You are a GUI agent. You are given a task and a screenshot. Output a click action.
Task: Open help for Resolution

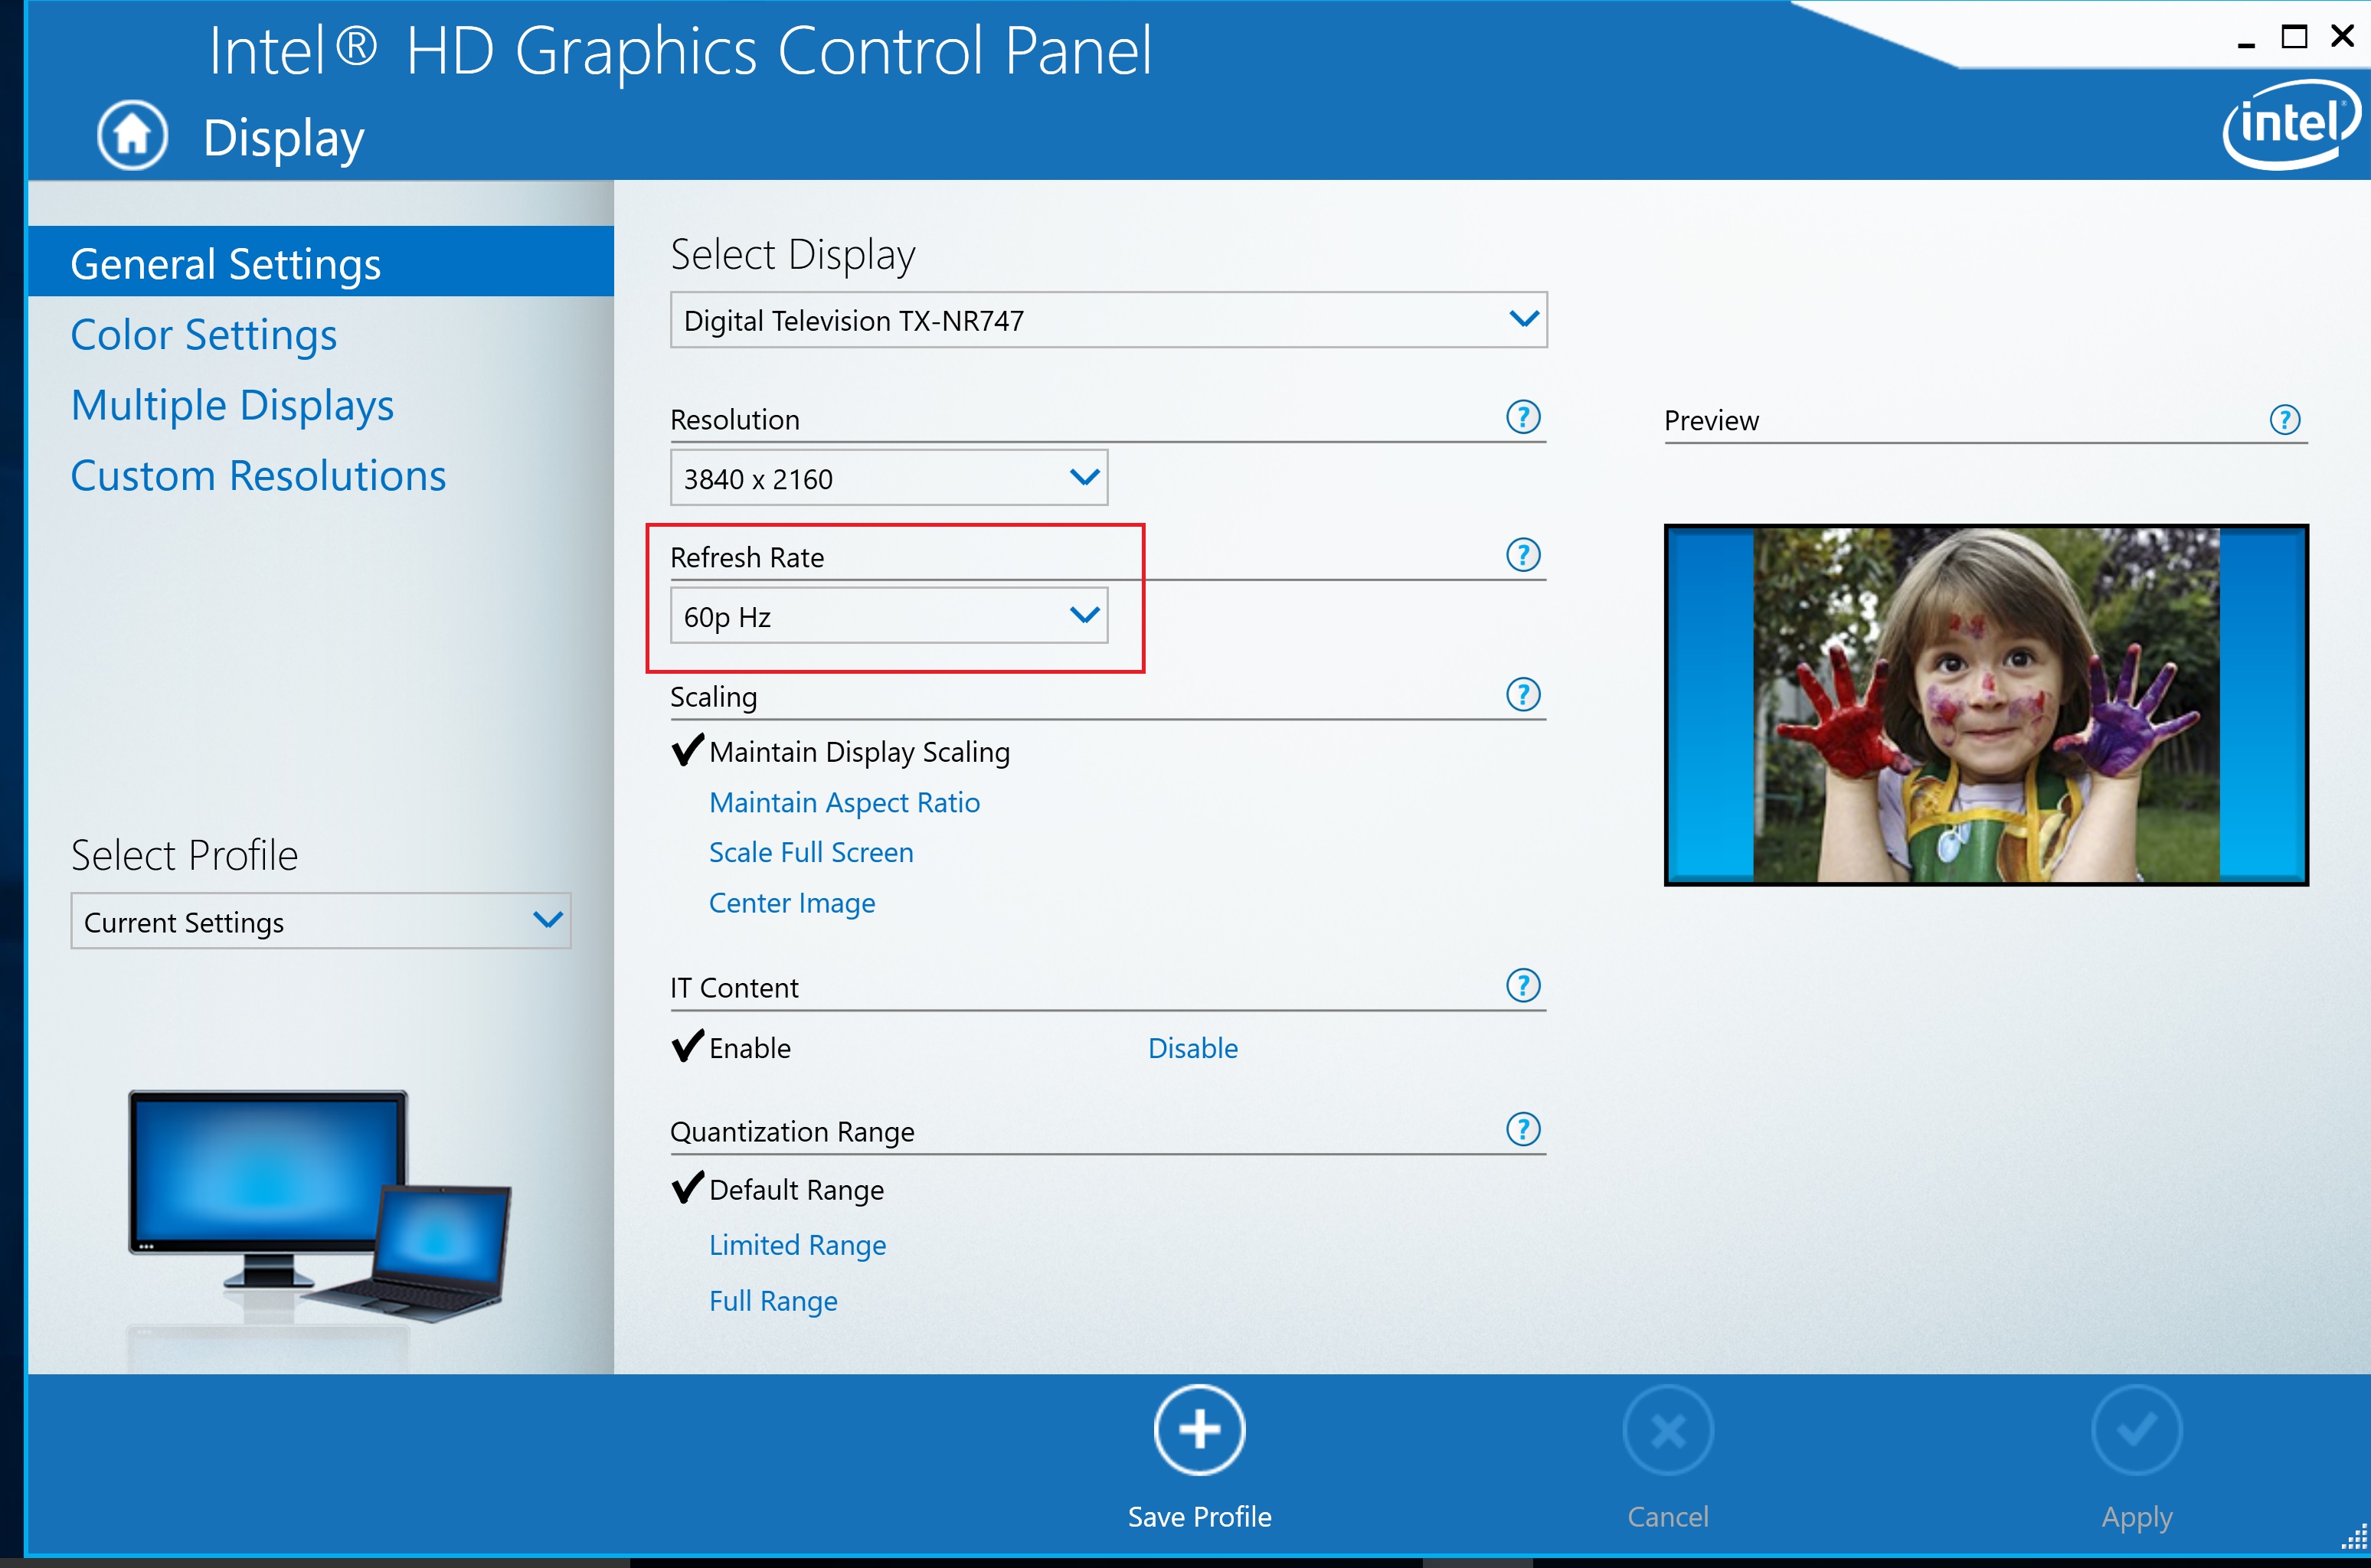click(1523, 417)
